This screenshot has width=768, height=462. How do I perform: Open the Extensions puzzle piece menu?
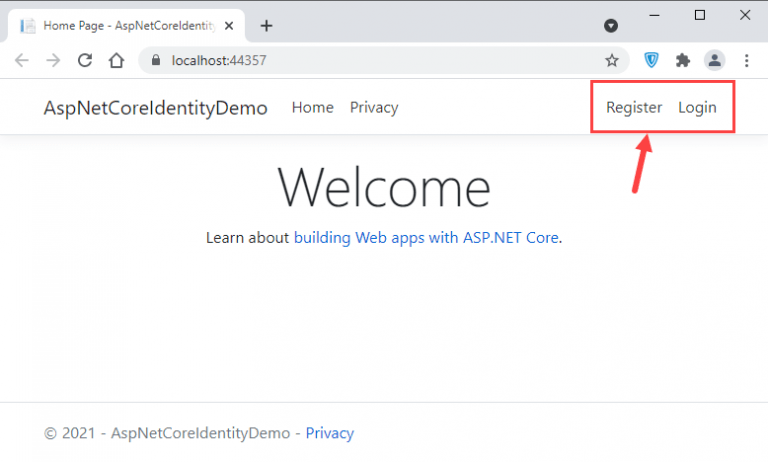point(683,60)
